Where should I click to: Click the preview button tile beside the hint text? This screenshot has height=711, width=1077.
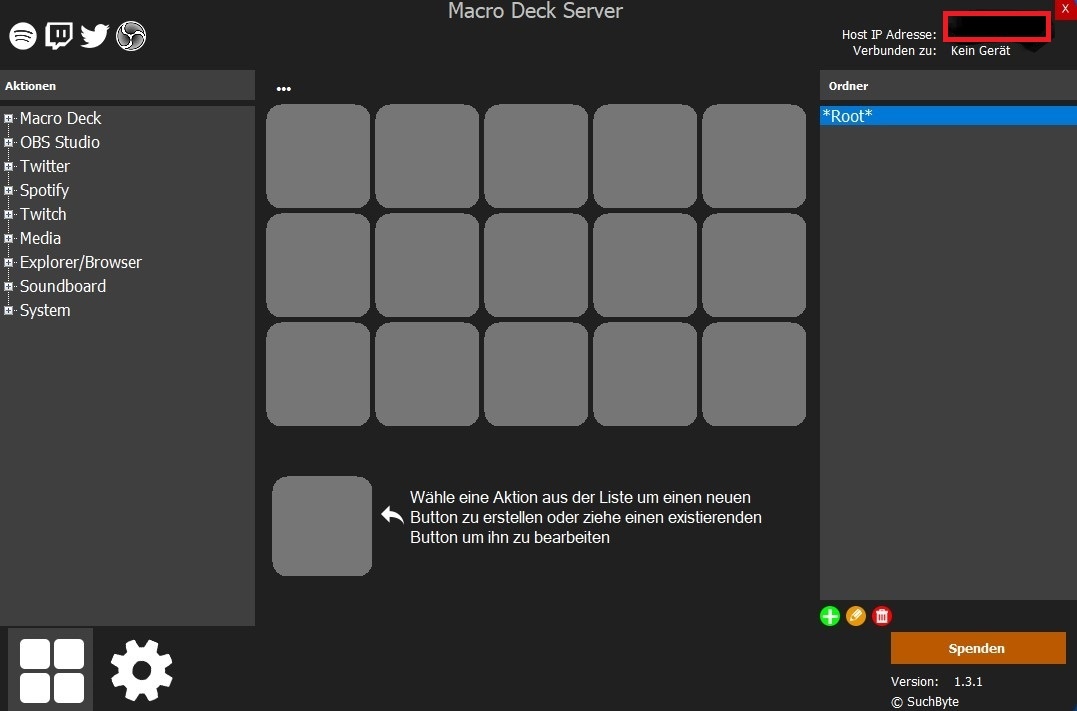[321, 526]
